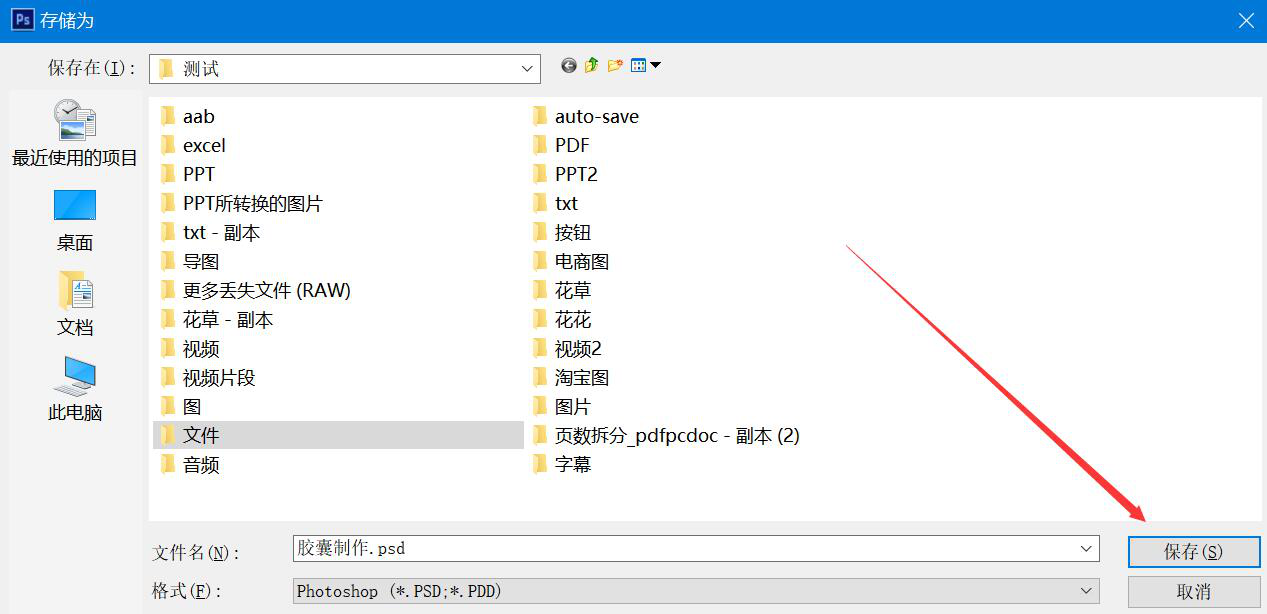
Task: Open the 格式 file type dropdown
Action: click(x=1086, y=591)
